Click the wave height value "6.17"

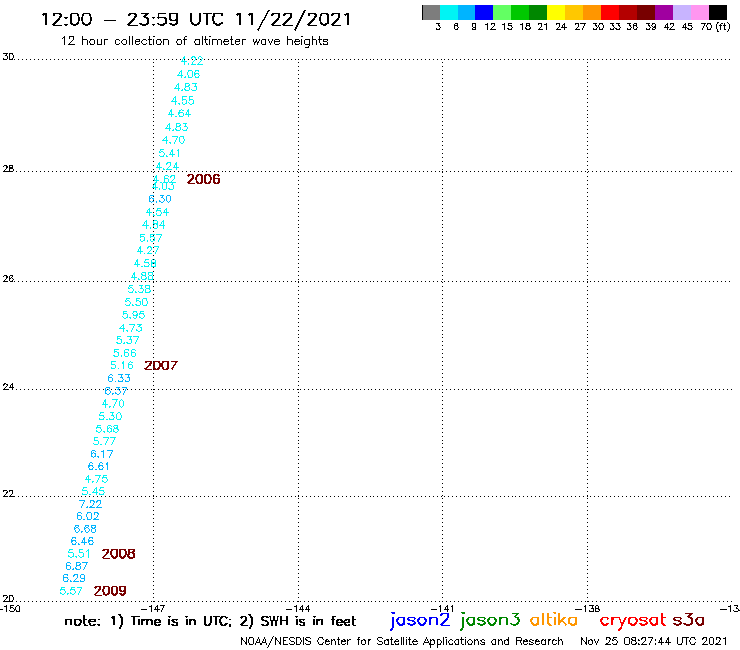102,454
